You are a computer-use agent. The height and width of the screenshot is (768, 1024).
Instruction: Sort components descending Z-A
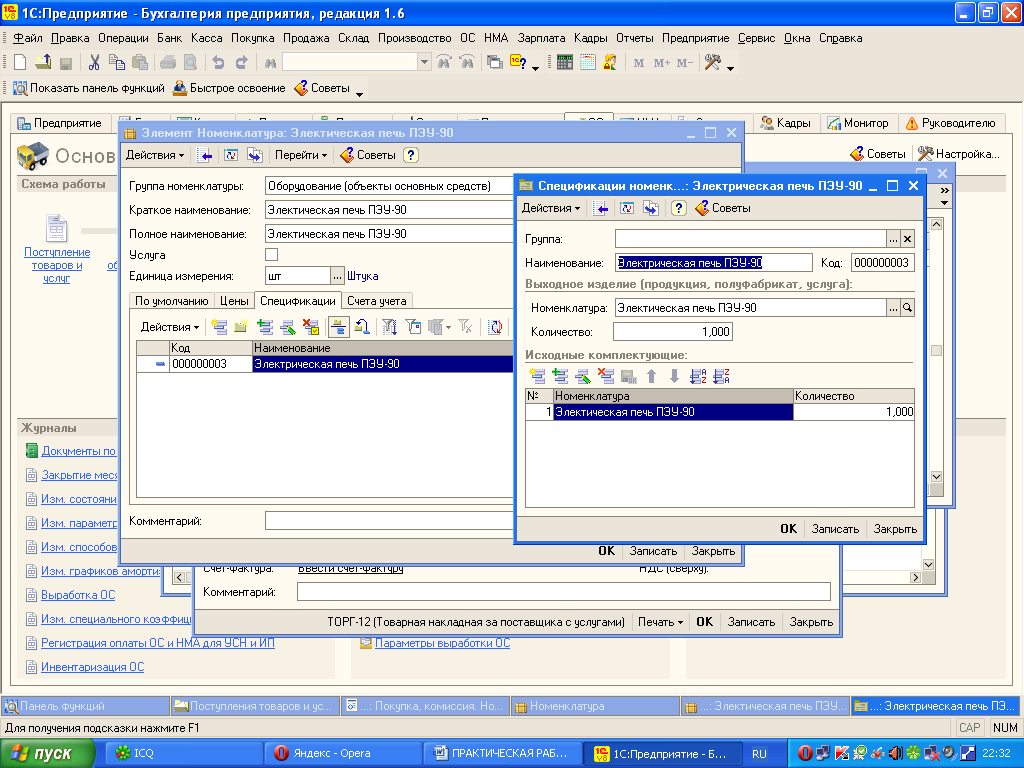click(722, 376)
